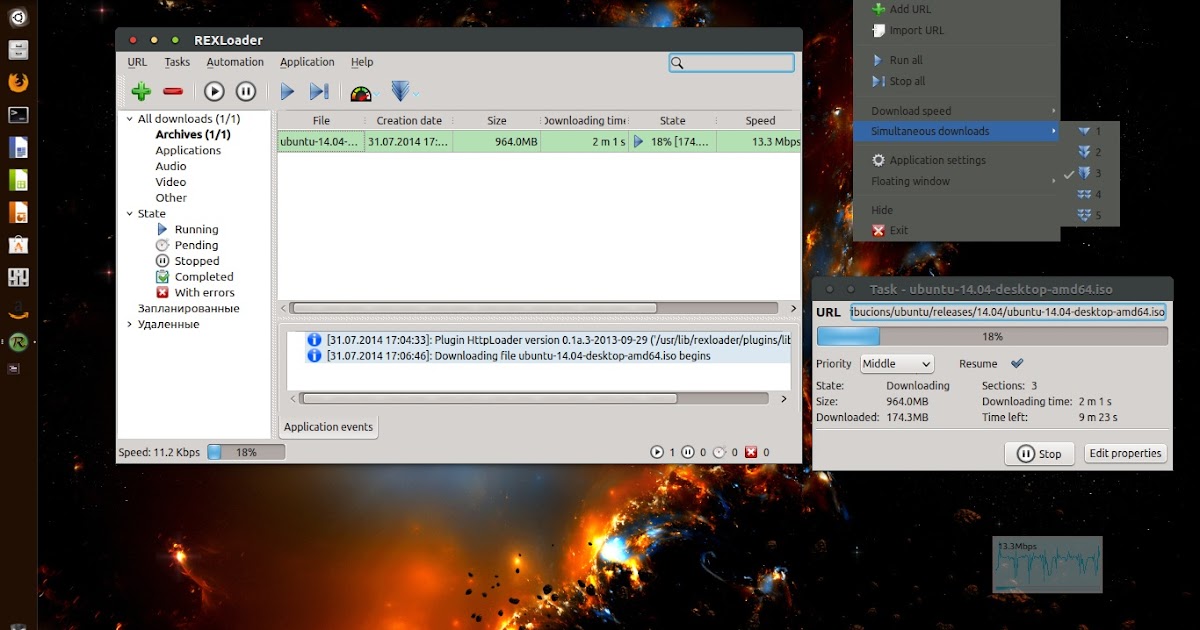Open the Application menu
The height and width of the screenshot is (630, 1200).
(x=307, y=62)
